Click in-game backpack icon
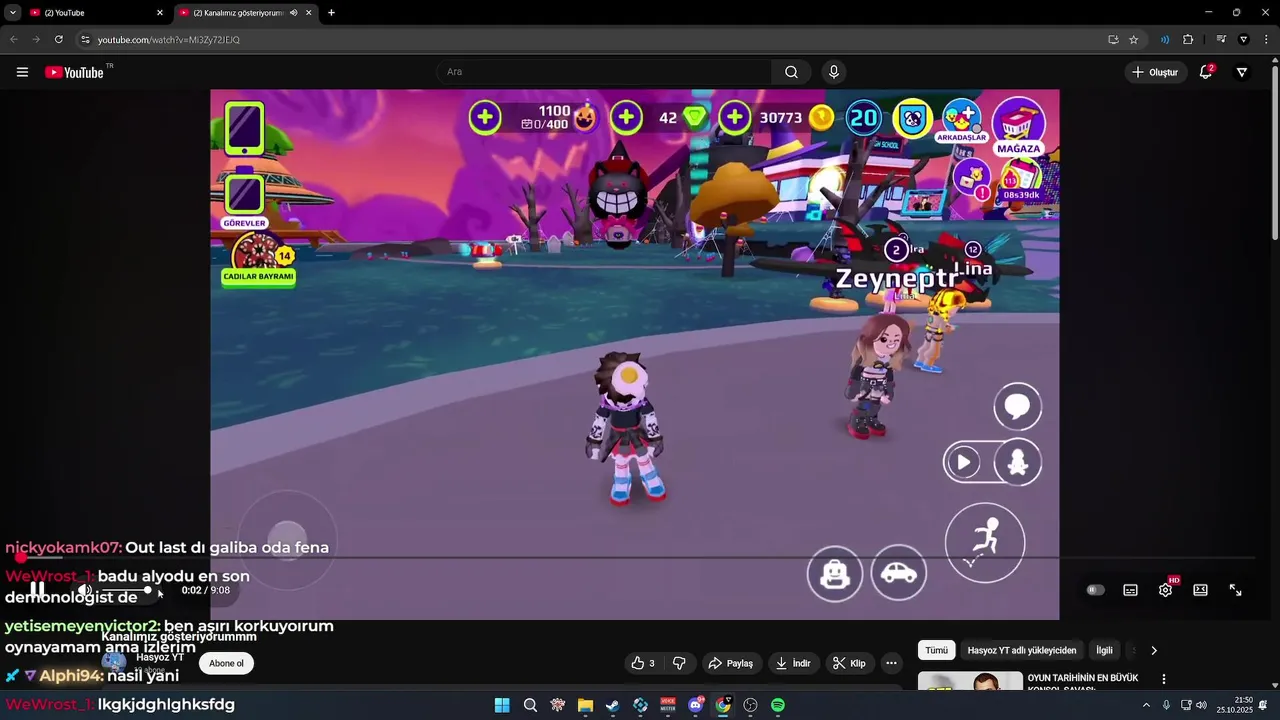Screen dimensions: 1280x720 tap(834, 573)
